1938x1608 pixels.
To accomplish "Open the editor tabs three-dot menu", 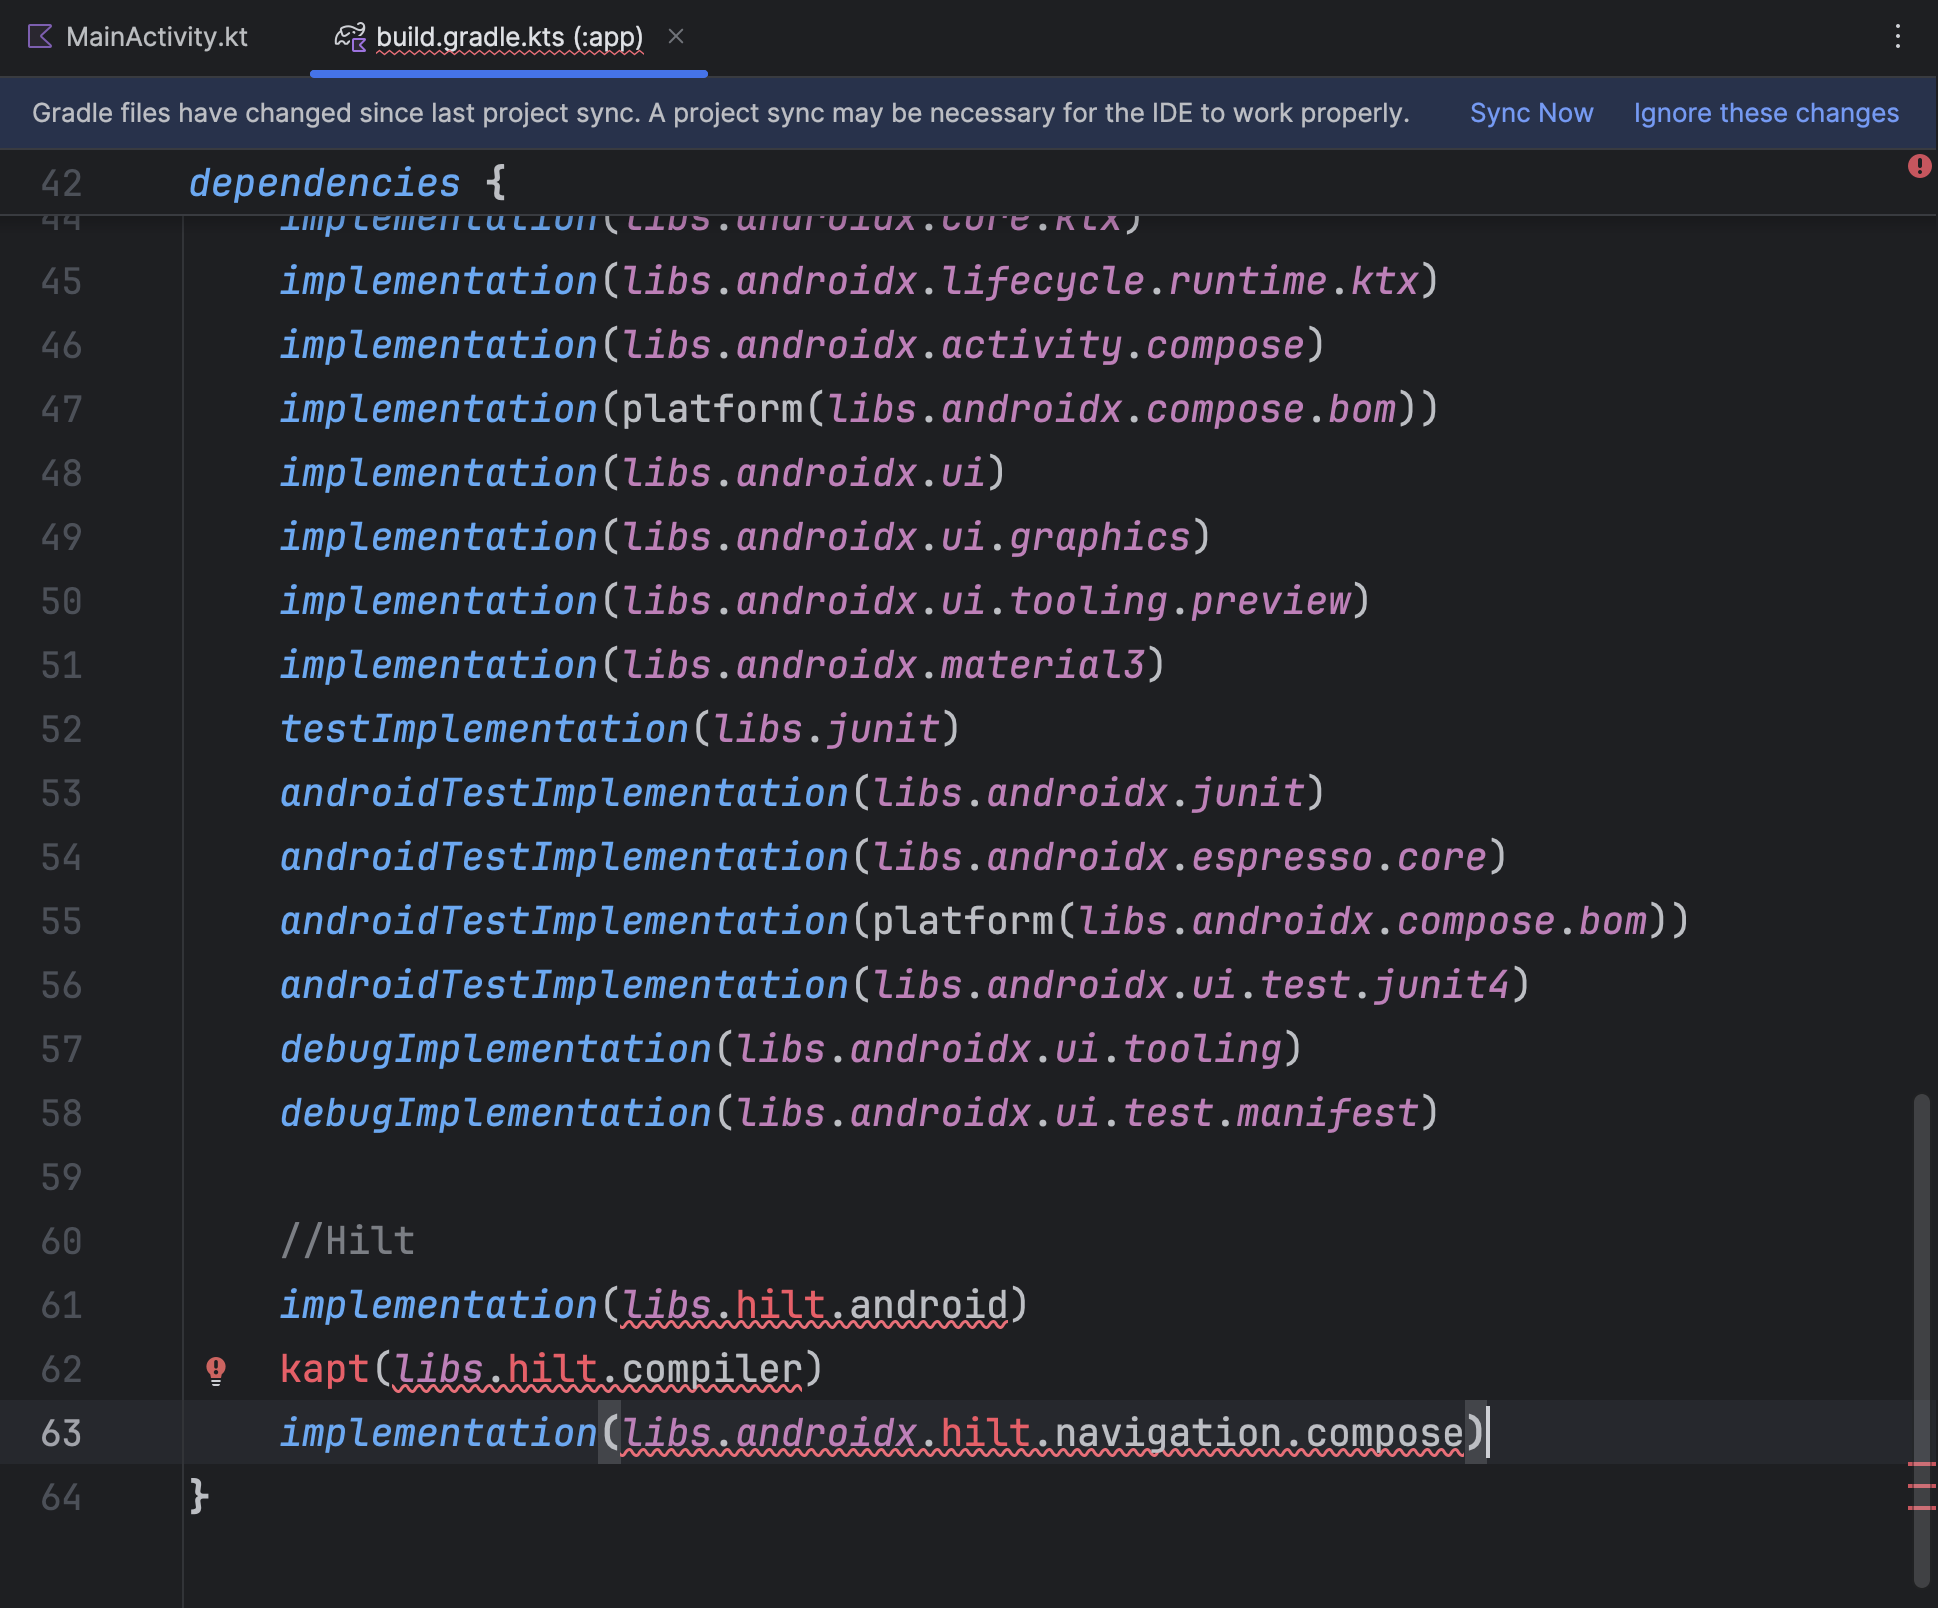I will (1897, 37).
